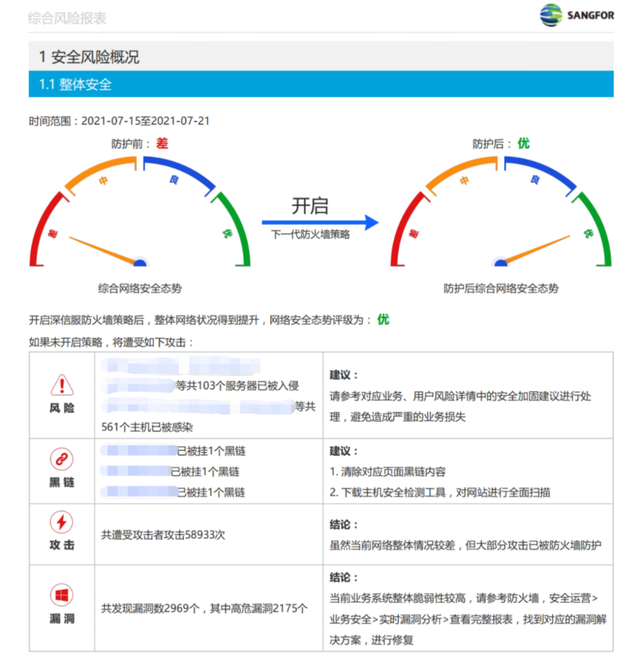Click the text 等共103个服务器已被入侵

[x=237, y=386]
